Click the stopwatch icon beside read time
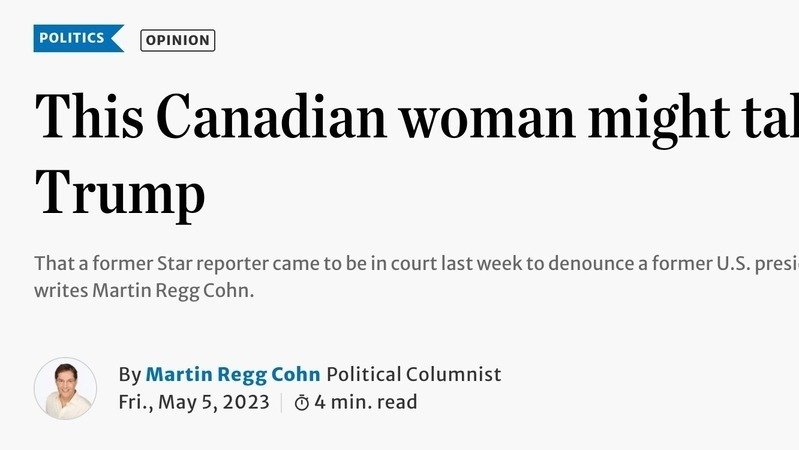 [x=302, y=403]
